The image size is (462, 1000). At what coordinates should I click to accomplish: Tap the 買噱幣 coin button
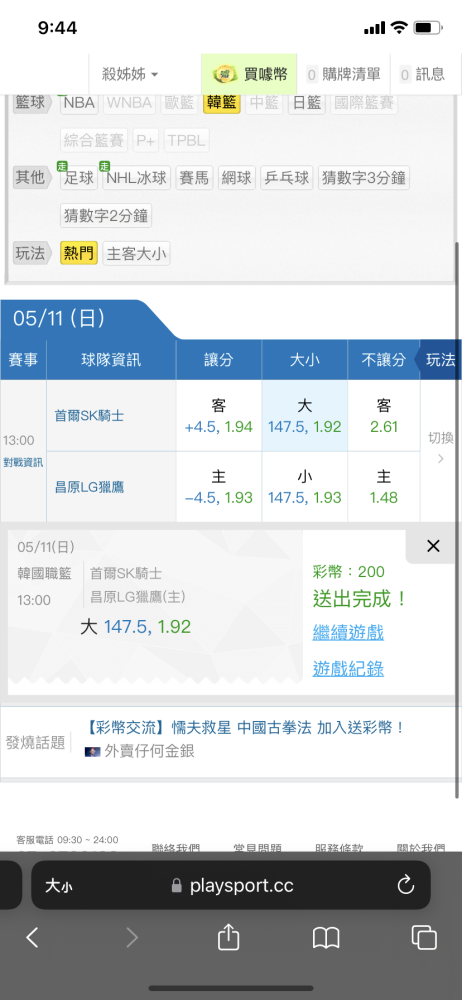click(249, 74)
